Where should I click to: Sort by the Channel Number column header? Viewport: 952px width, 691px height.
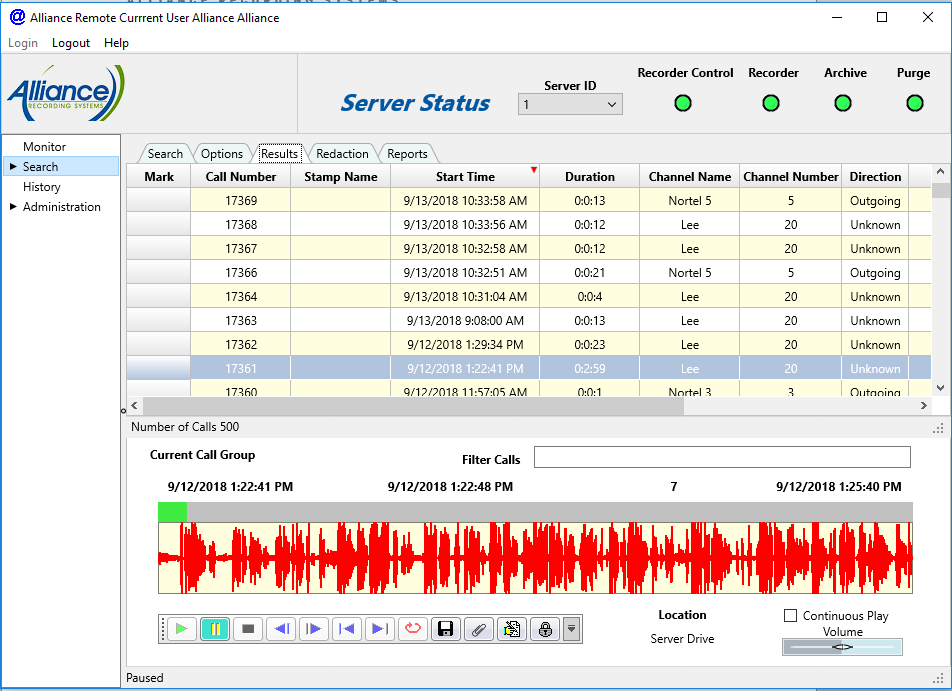coord(790,177)
